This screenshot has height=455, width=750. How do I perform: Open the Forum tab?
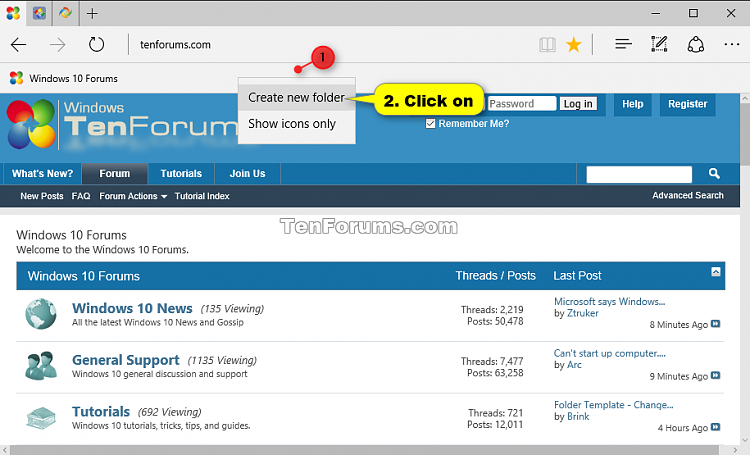tap(114, 174)
